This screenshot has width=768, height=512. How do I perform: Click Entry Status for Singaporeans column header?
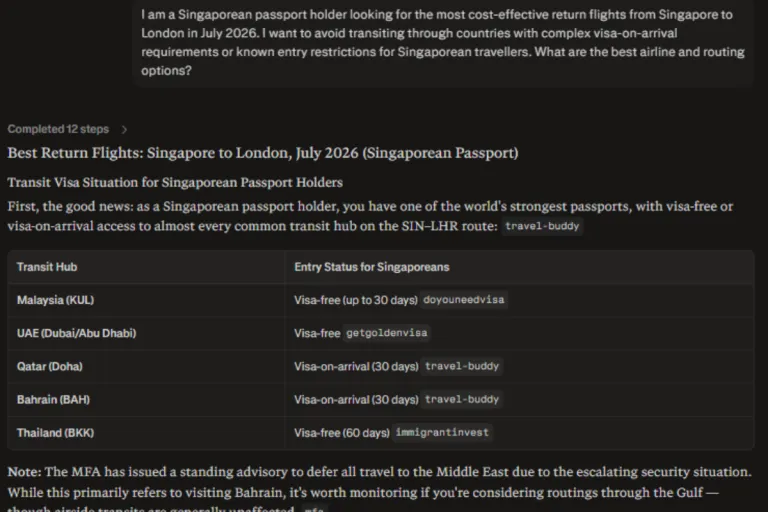[x=371, y=267]
